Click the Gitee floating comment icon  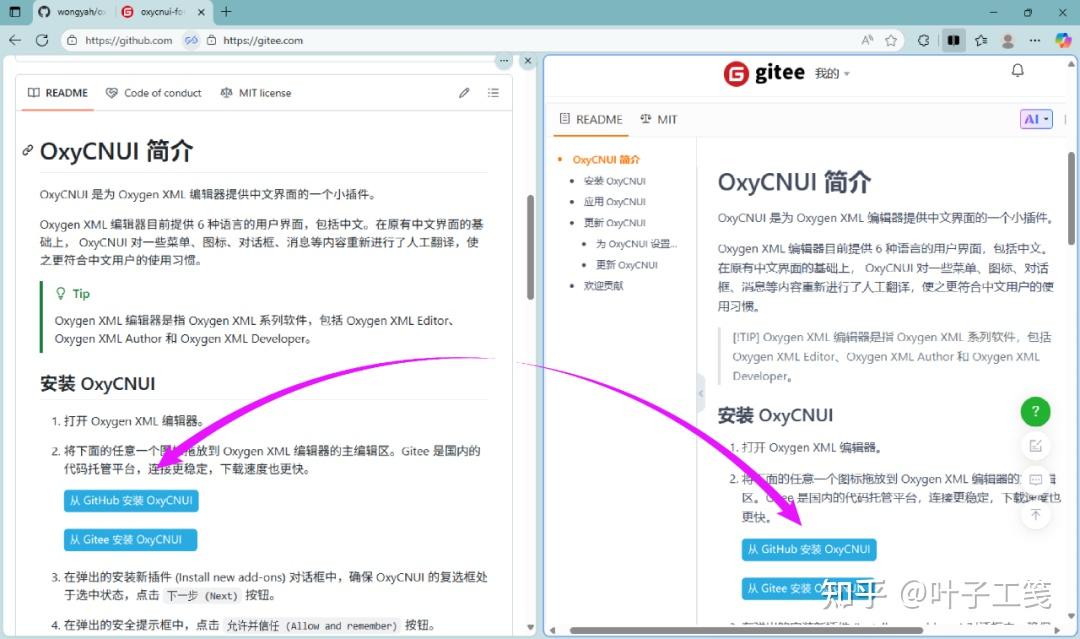[x=1035, y=479]
